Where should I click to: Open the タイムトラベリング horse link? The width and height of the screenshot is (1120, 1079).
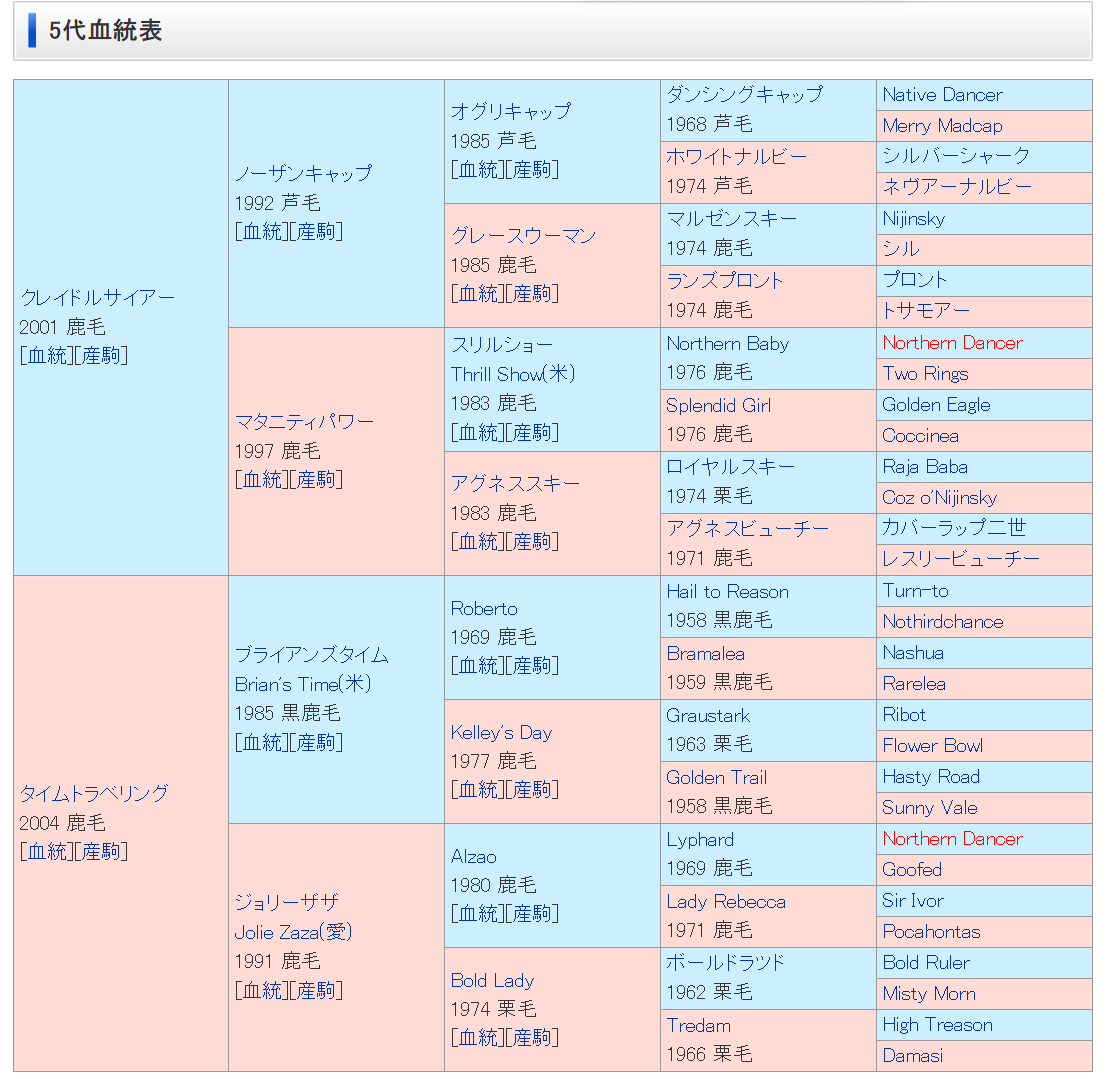click(94, 794)
